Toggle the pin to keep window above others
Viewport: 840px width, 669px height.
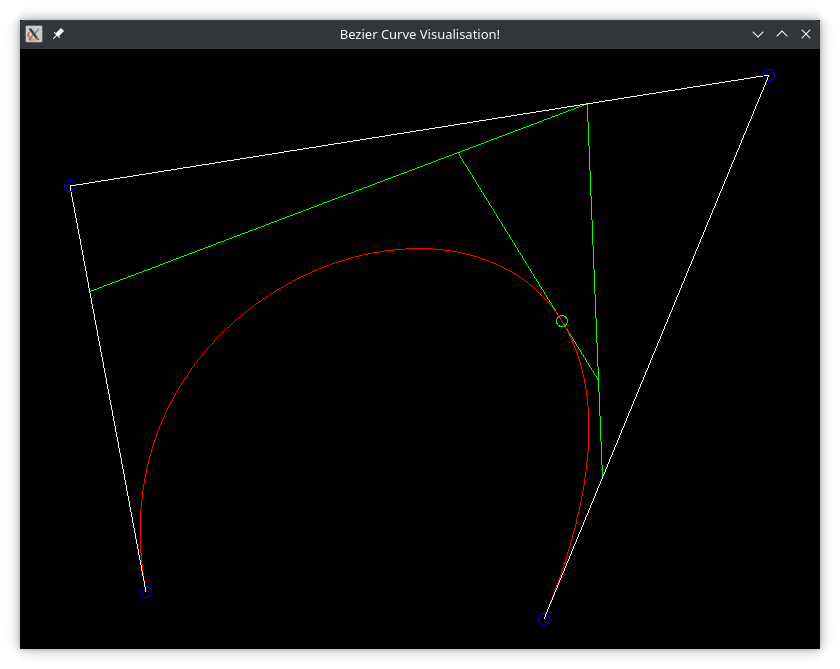pyautogui.click(x=57, y=33)
